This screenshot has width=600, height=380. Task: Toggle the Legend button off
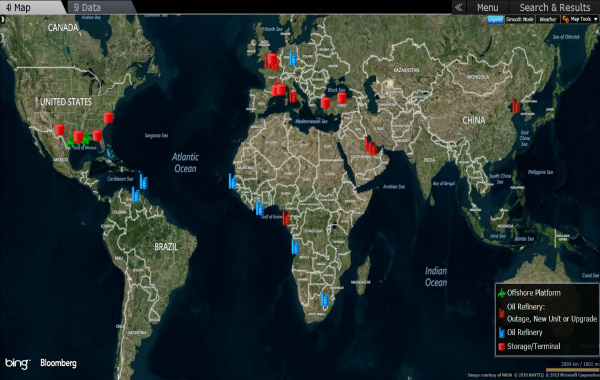(495, 19)
